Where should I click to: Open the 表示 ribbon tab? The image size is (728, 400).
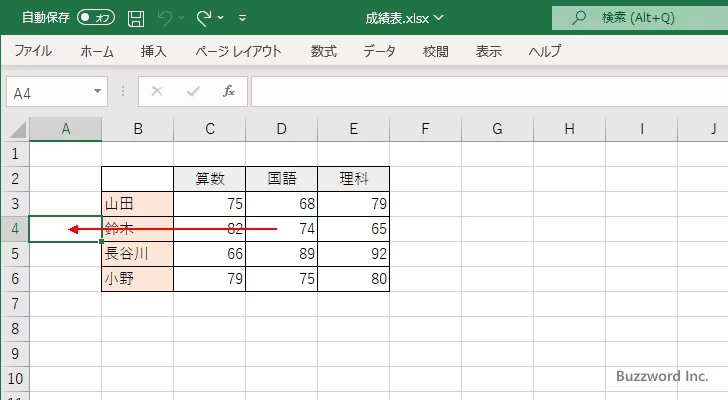488,51
